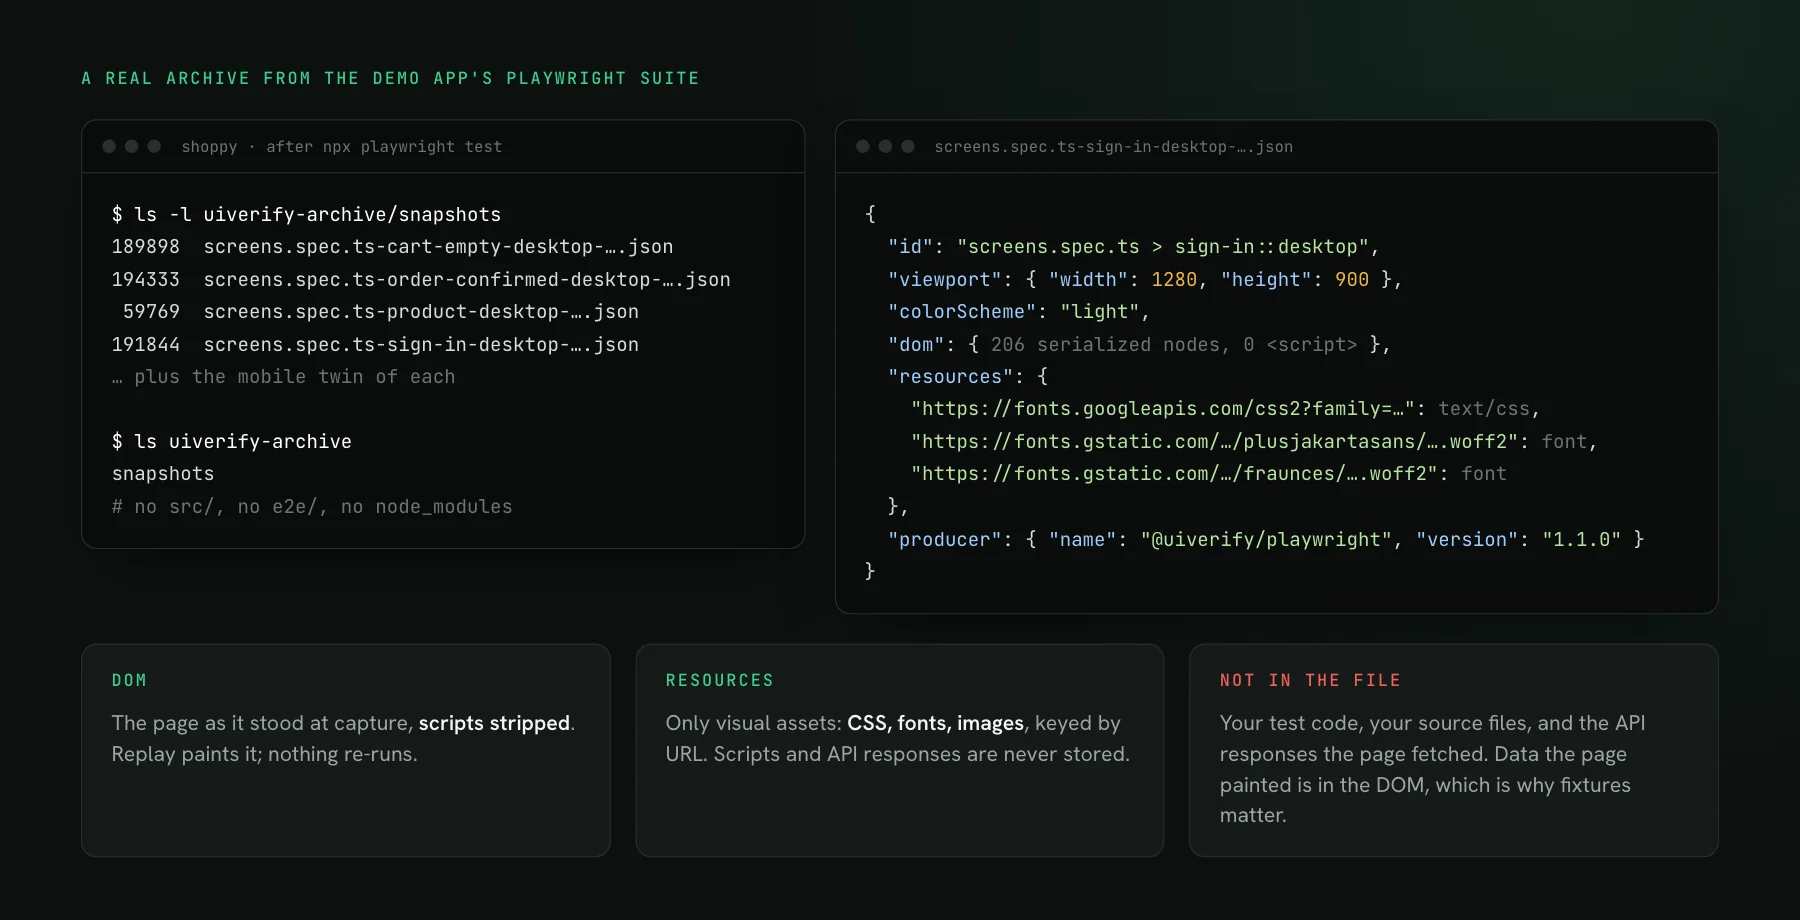Viewport: 1800px width, 920px height.
Task: Click the 'Your test code, your source files' paragraph
Action: pyautogui.click(x=1432, y=769)
